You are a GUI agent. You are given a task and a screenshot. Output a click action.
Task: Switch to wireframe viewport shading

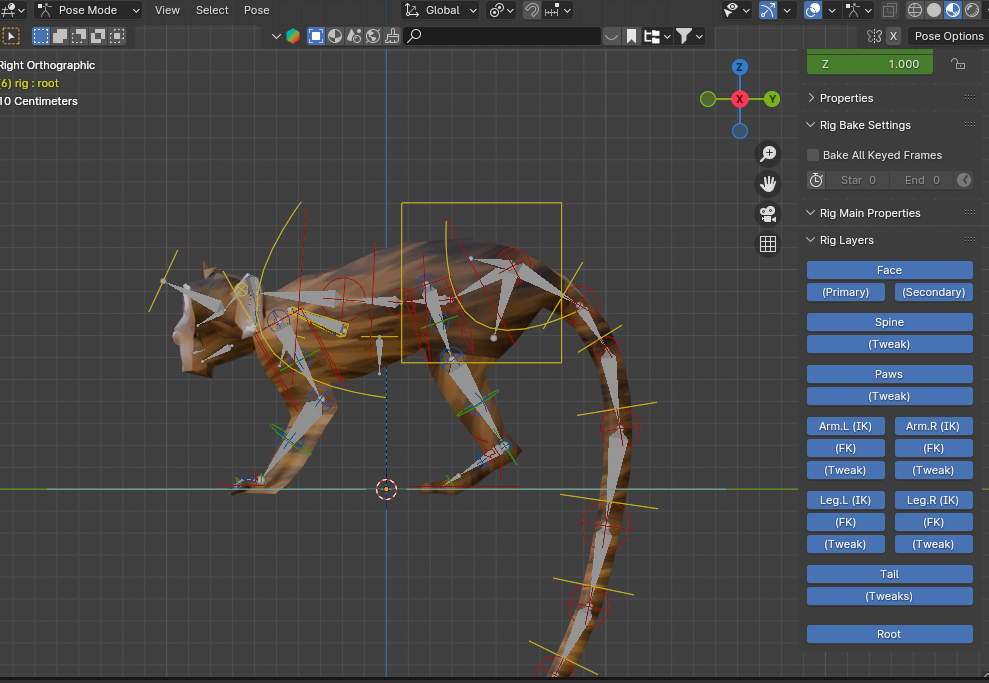913,10
